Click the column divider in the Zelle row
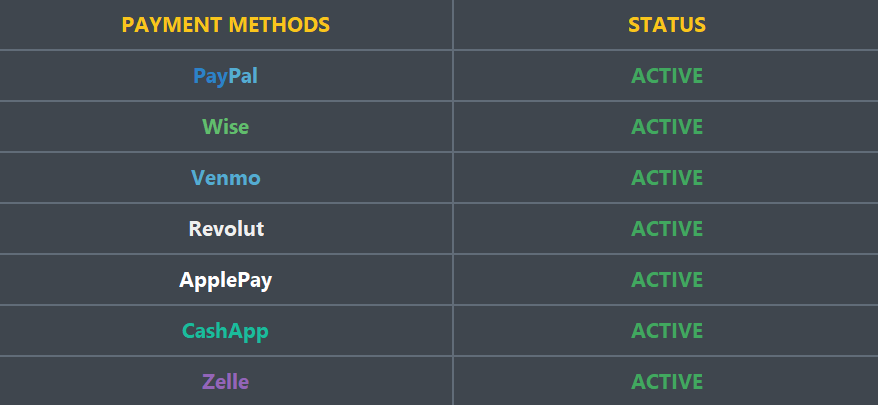Viewport: 878px width, 405px height. [453, 382]
